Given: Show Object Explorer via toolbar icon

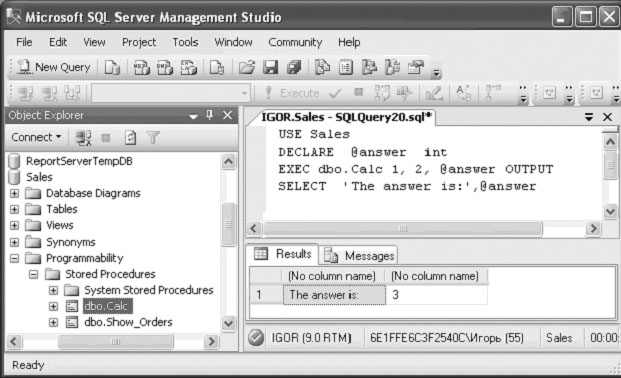Looking at the screenshot, I should (369, 67).
